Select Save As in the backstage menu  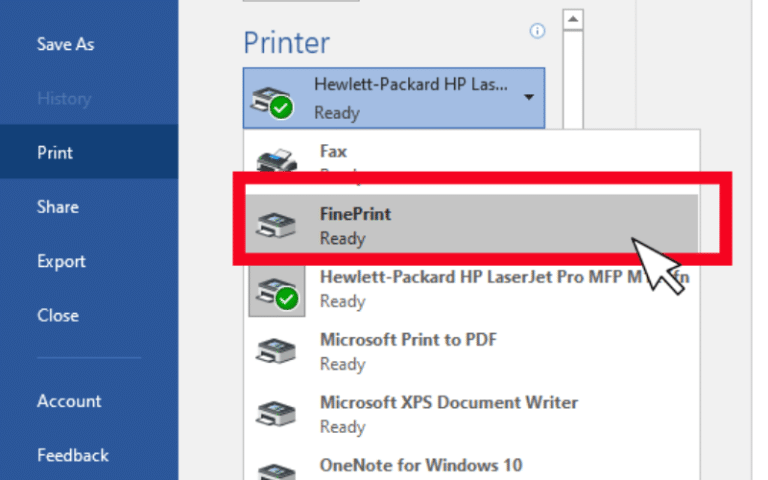(66, 44)
